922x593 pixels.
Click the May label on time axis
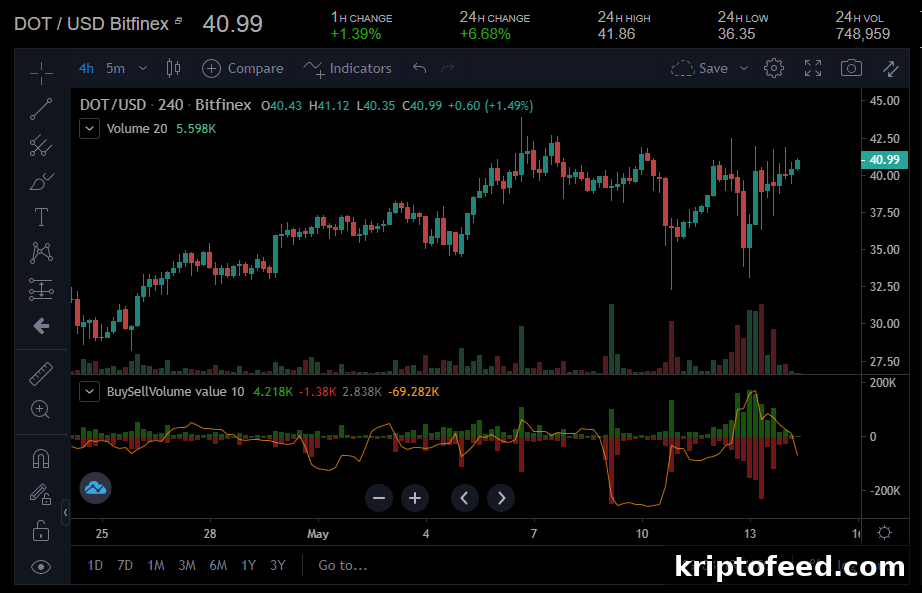pos(318,534)
